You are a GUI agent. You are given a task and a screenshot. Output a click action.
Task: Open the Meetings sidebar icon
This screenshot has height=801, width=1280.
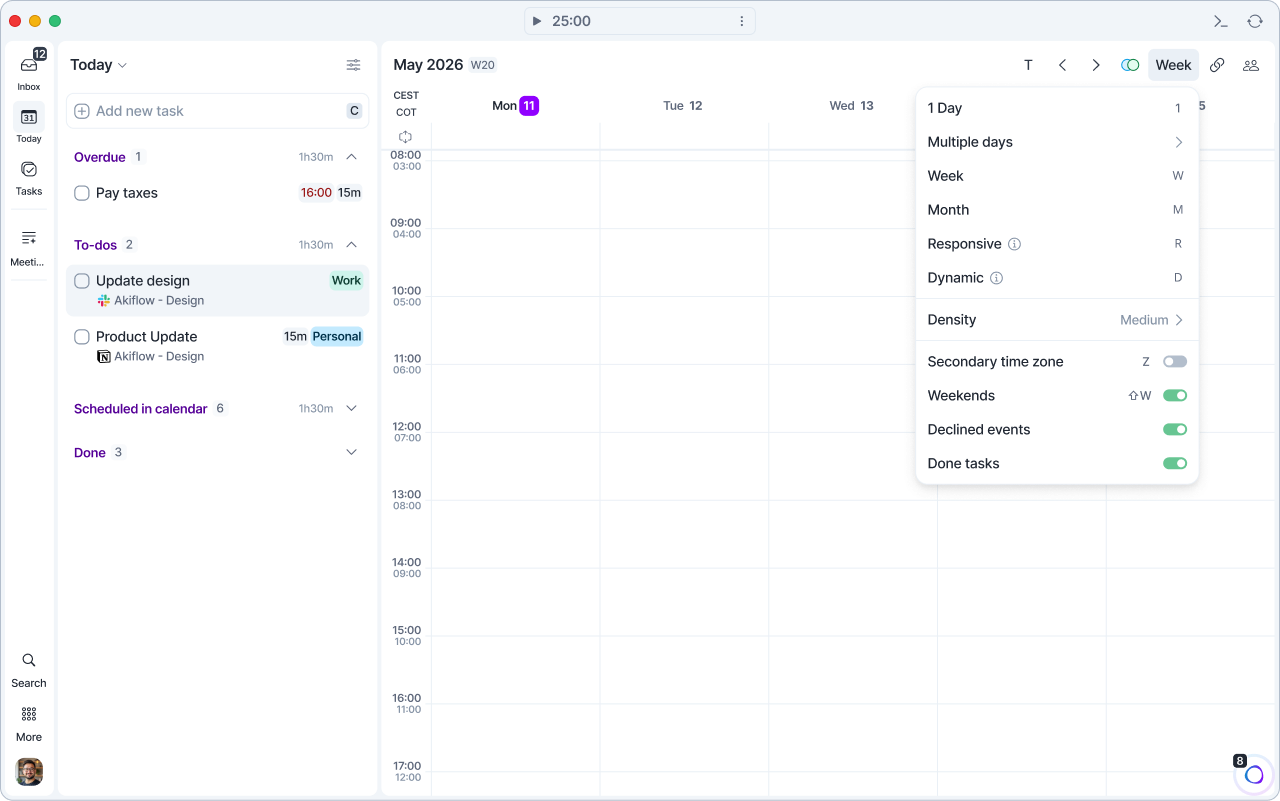click(29, 246)
